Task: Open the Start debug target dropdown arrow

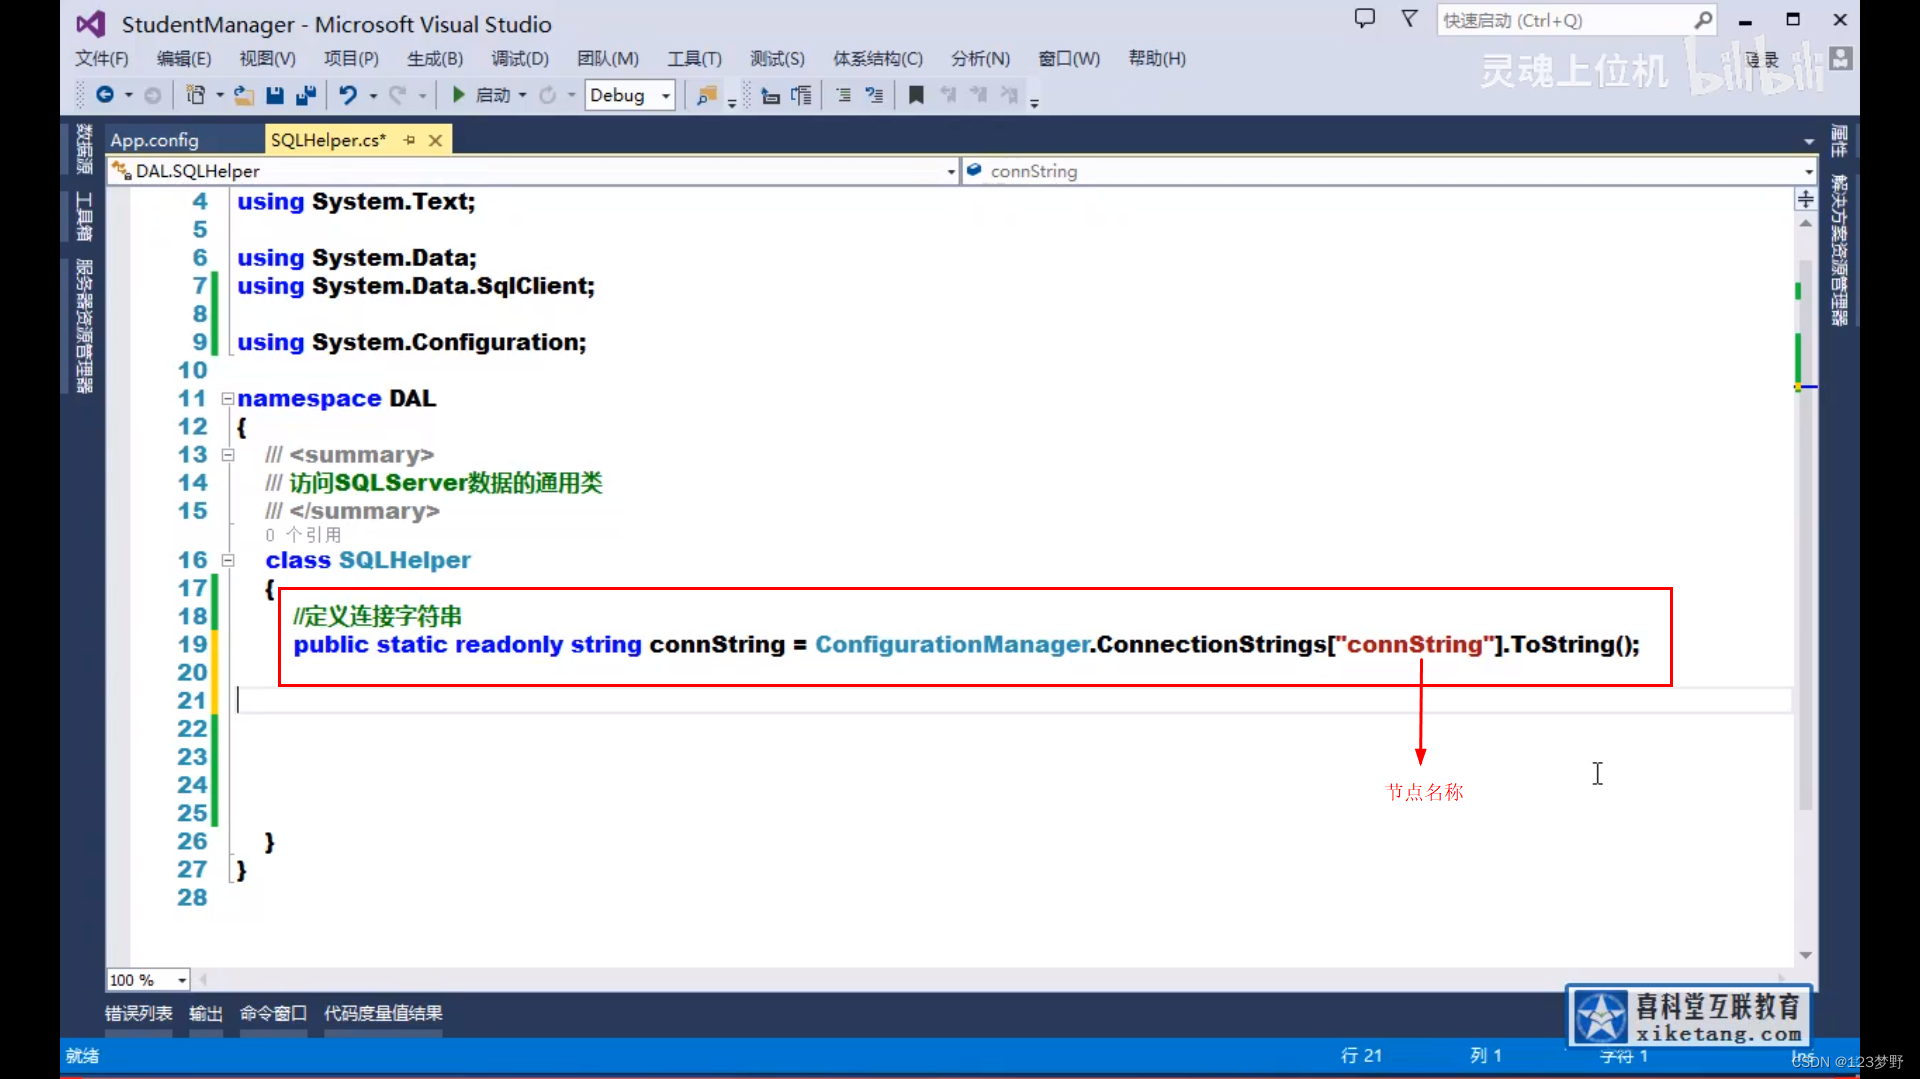Action: 522,95
